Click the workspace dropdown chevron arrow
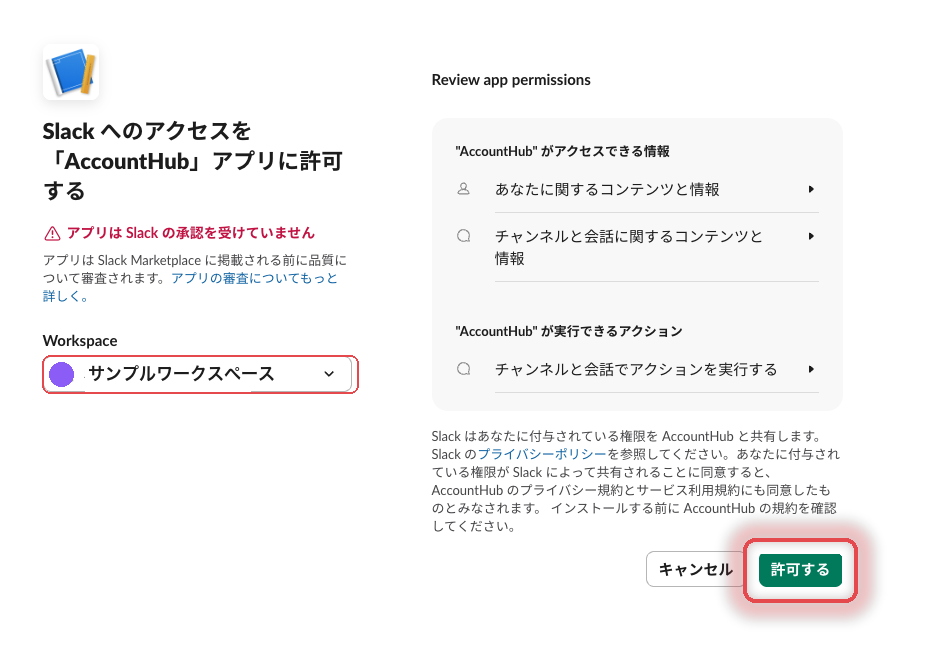This screenshot has height=661, width=934. point(329,374)
